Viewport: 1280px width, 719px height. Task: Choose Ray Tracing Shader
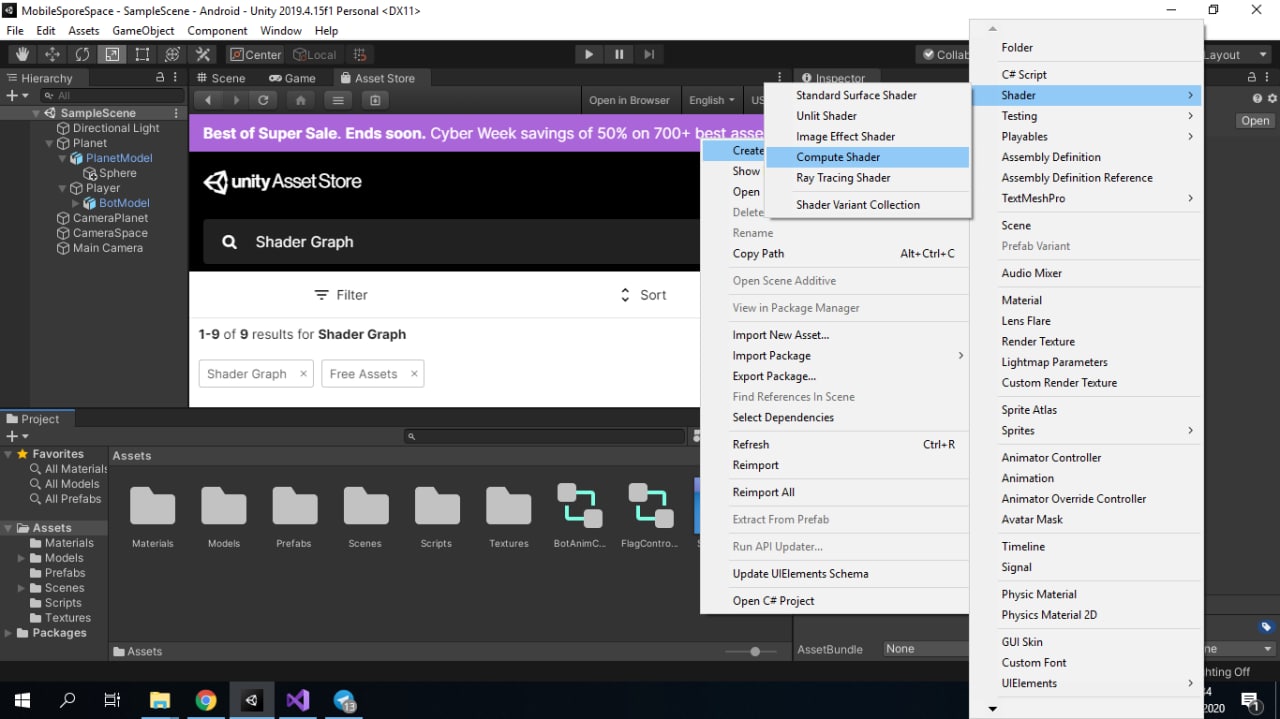point(867,178)
